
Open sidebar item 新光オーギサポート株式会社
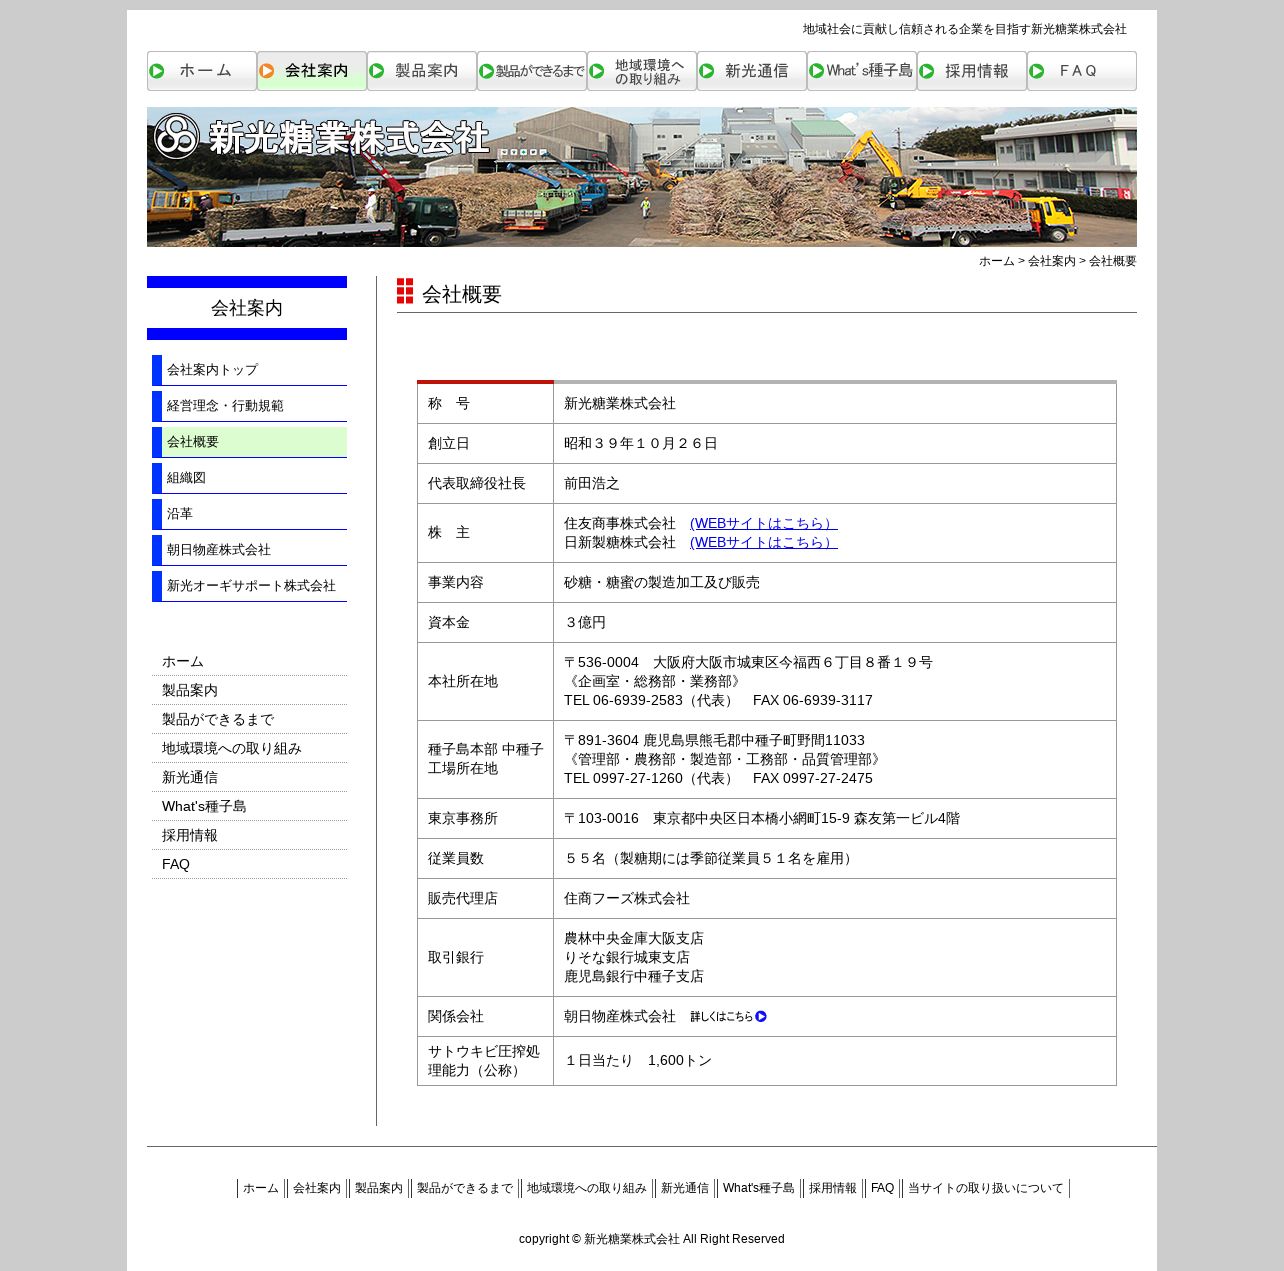(250, 586)
